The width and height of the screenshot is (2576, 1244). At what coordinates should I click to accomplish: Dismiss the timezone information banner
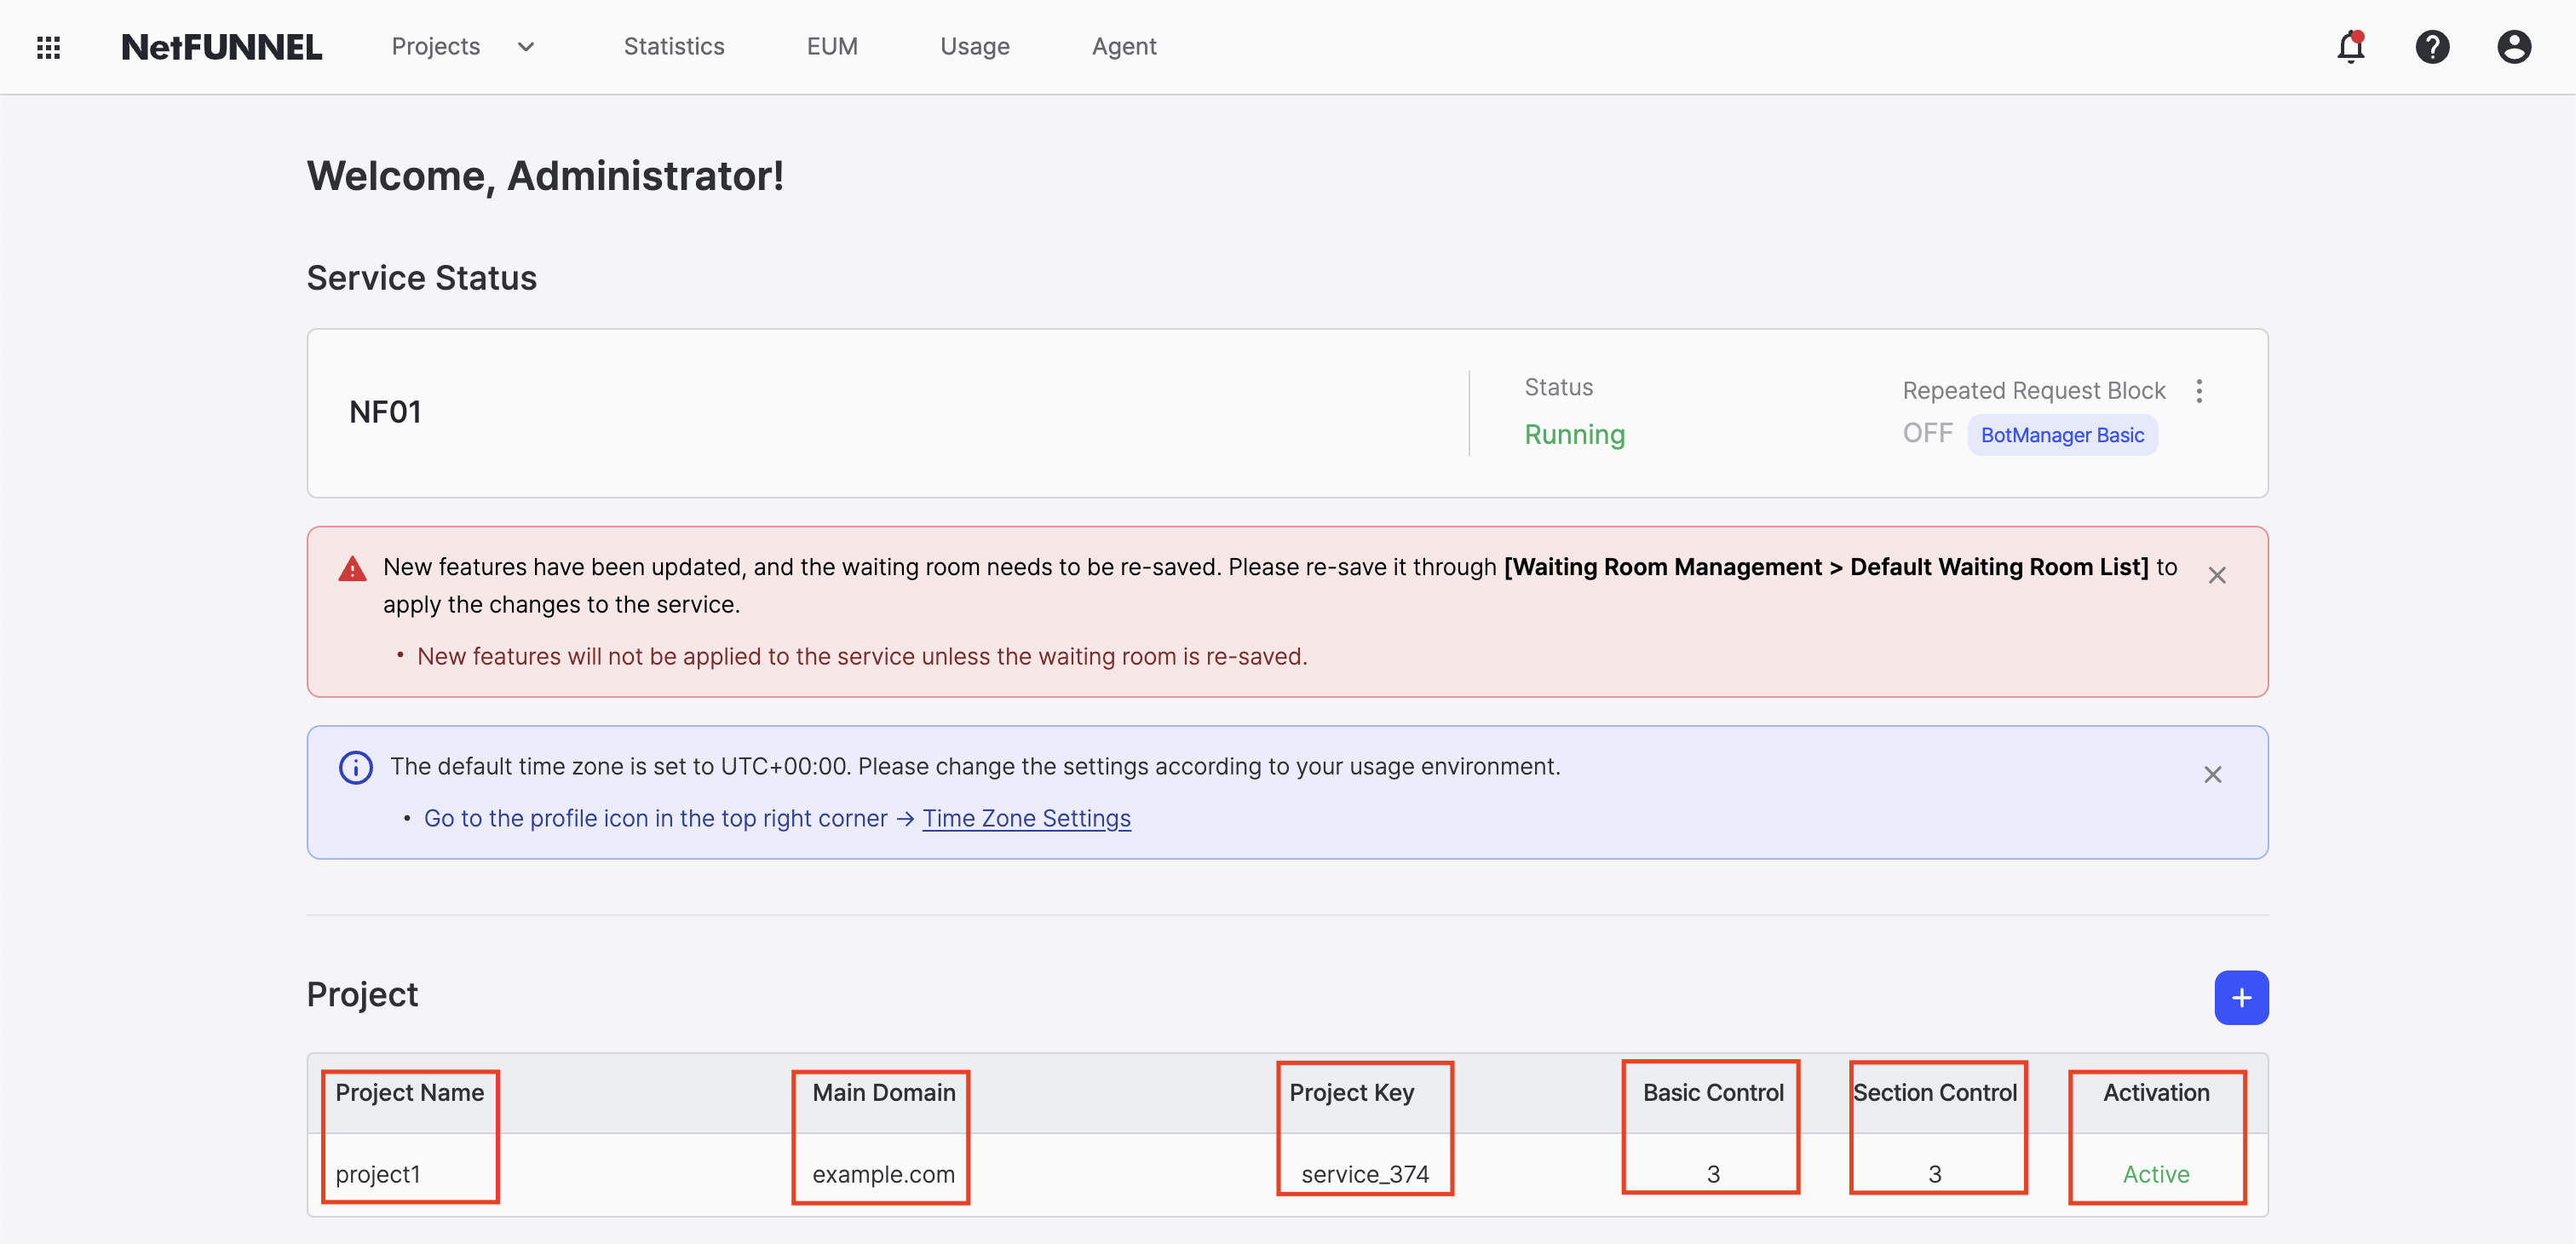2213,774
